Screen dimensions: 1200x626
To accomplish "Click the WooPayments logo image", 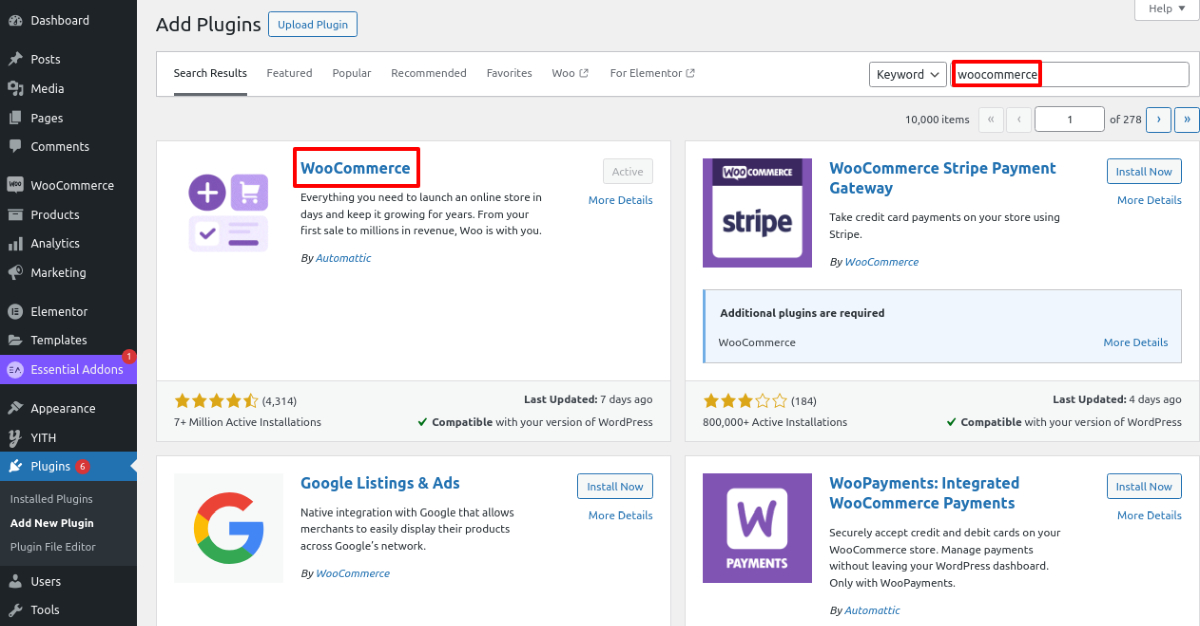I will tap(756, 528).
